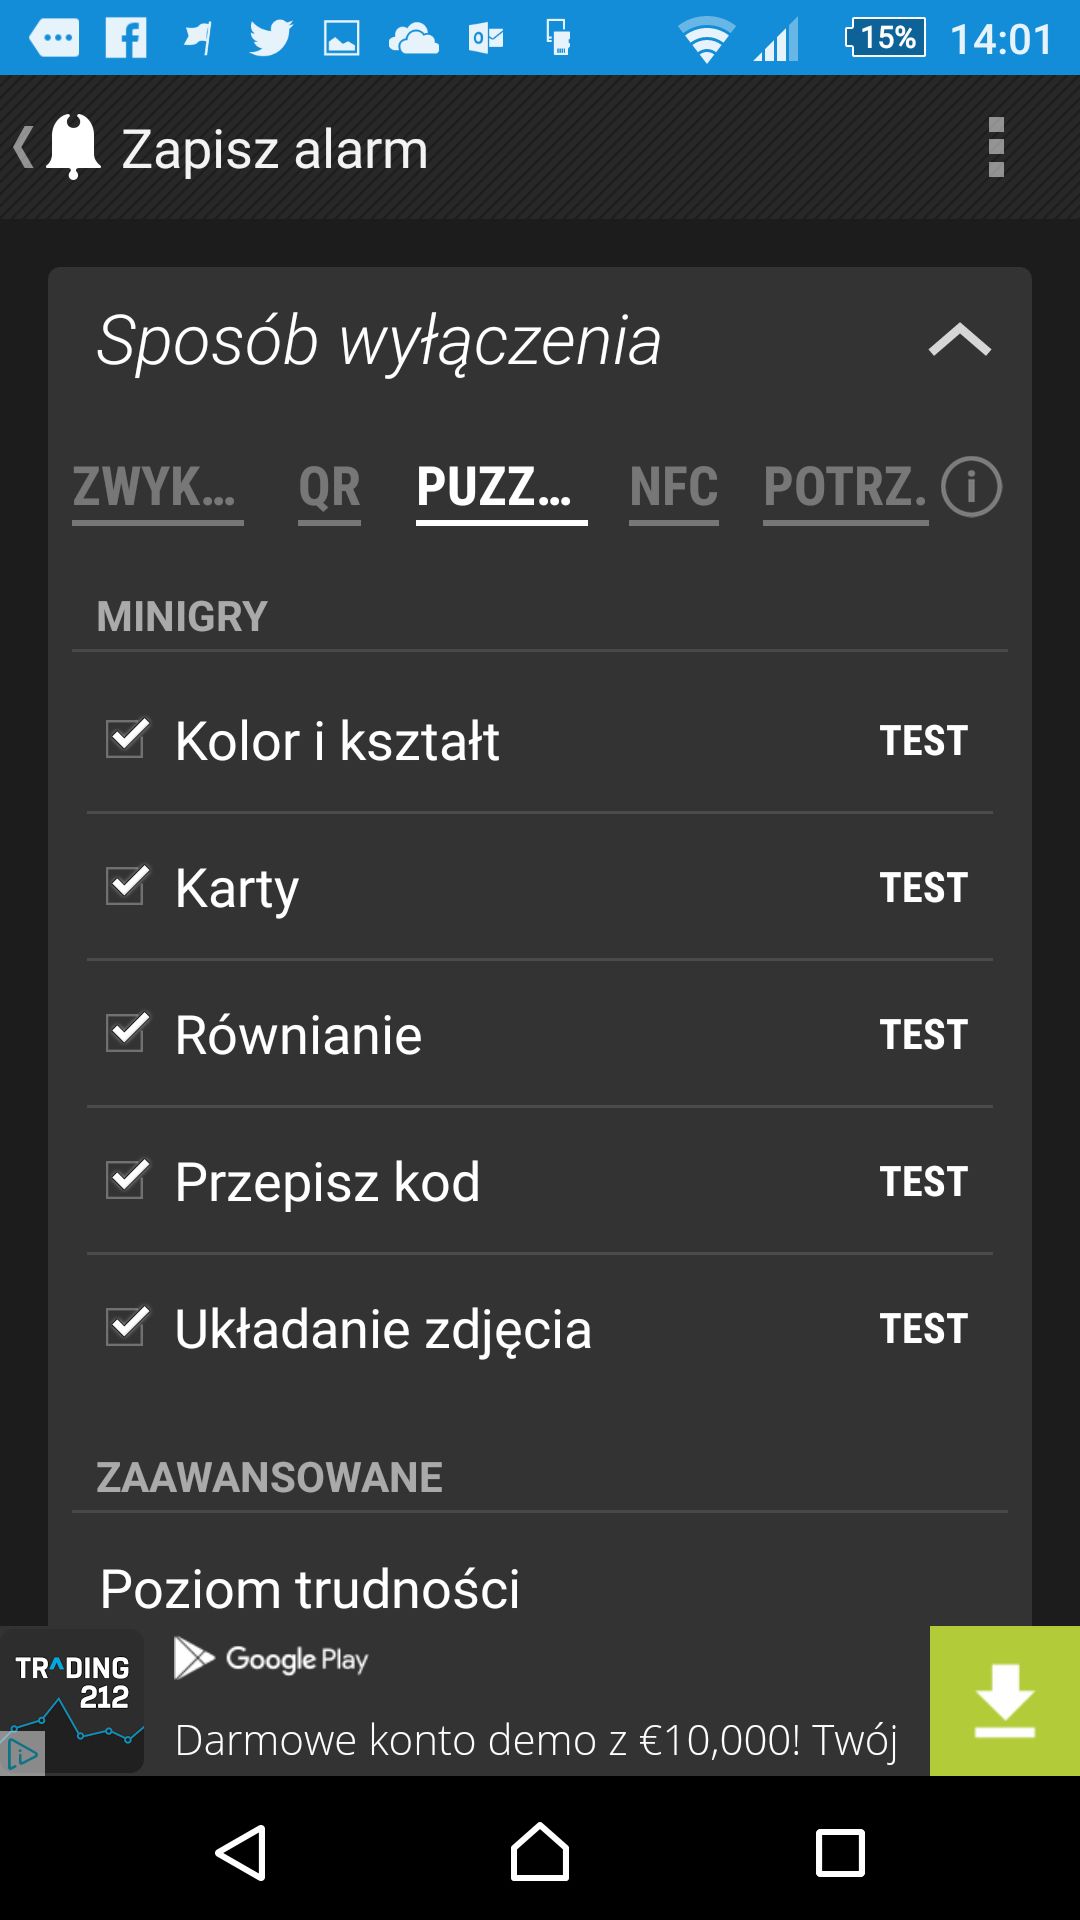Viewport: 1080px width, 1920px height.
Task: Uncheck the Karty minigame checkbox
Action: tap(127, 886)
